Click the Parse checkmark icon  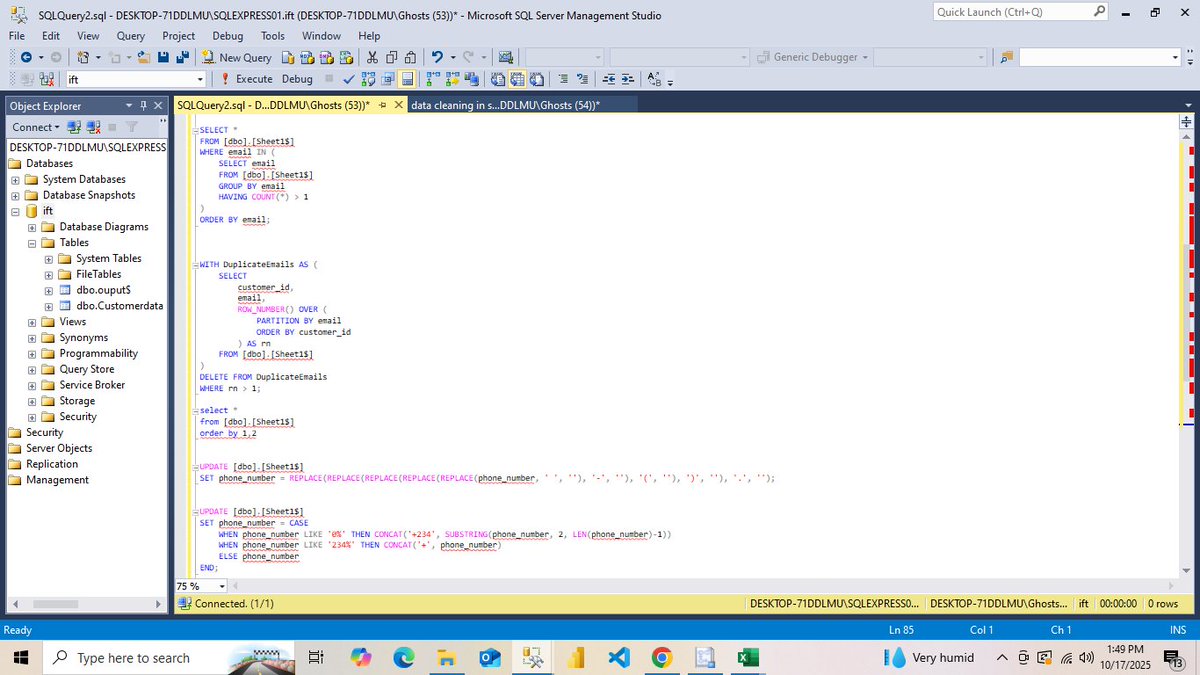[348, 79]
